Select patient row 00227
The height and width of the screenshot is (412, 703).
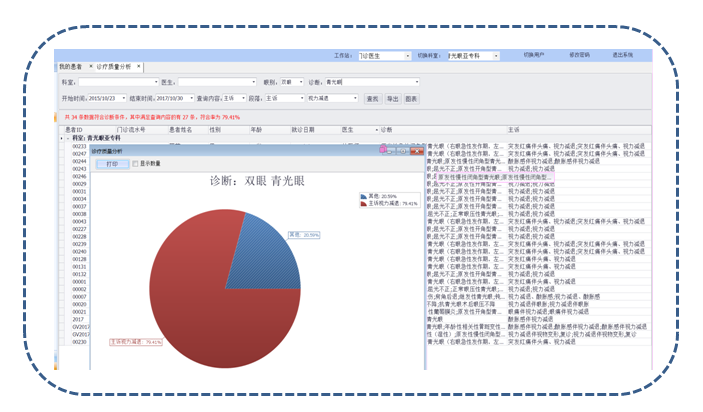79,229
